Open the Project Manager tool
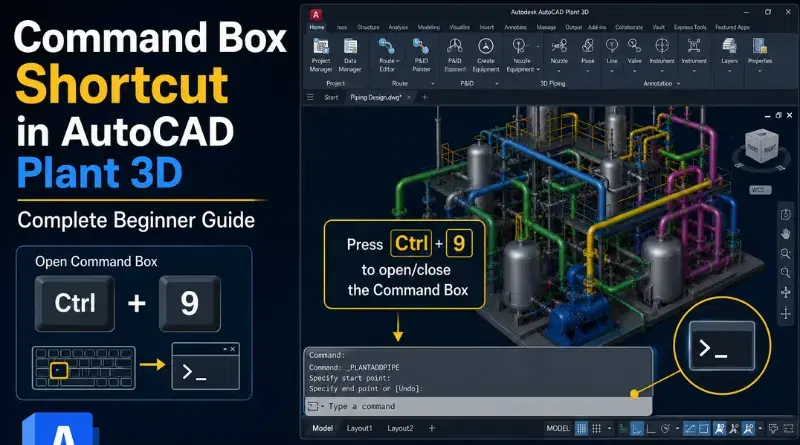This screenshot has width=800, height=445. coord(321,55)
